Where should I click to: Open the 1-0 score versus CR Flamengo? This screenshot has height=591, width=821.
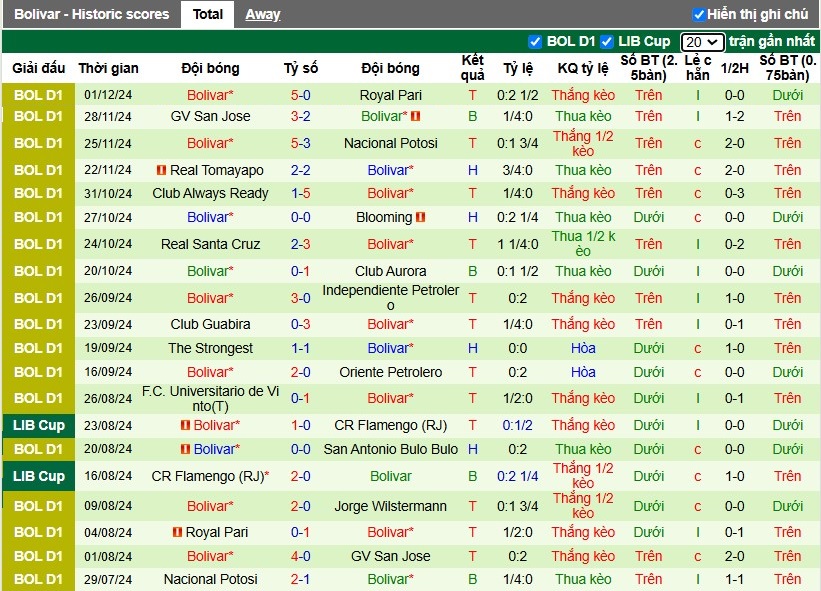tap(301, 426)
